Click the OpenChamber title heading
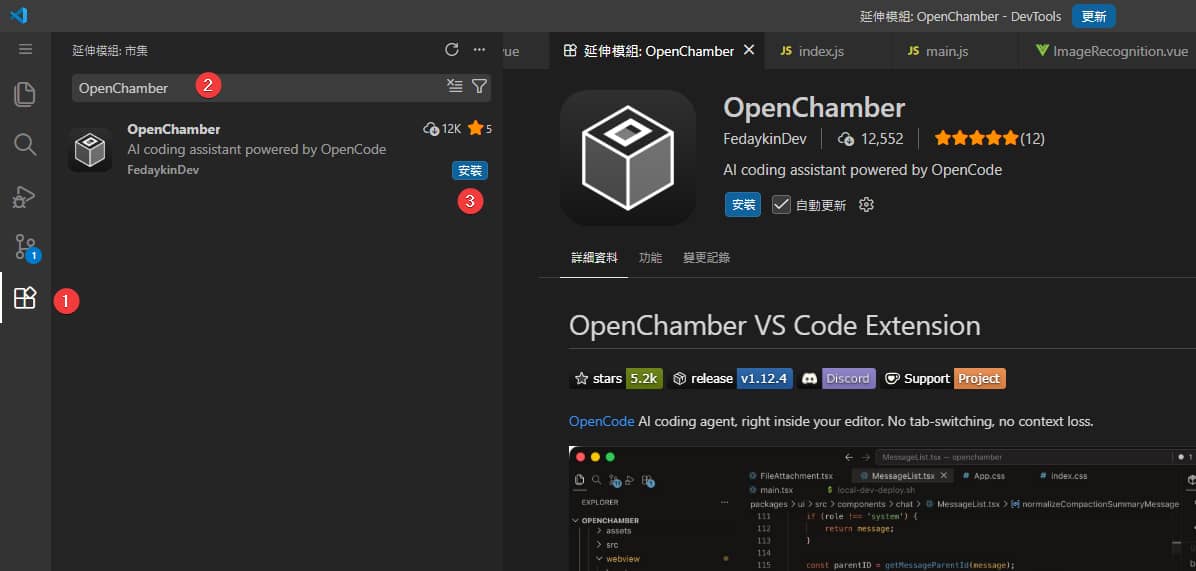Screen dimensions: 1196x571 [814, 107]
